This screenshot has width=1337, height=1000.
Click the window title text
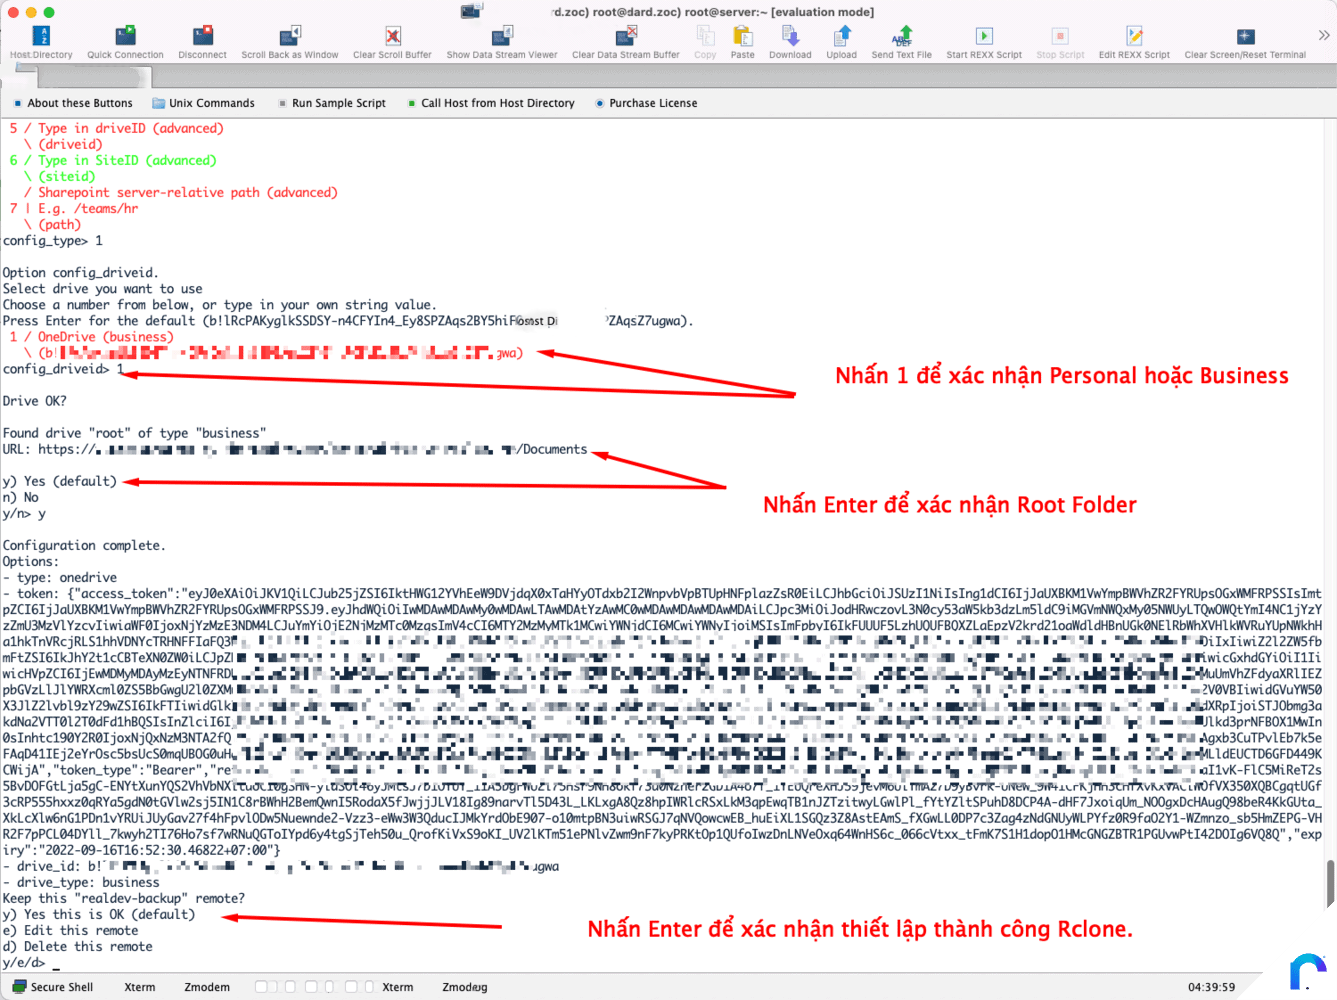714,12
